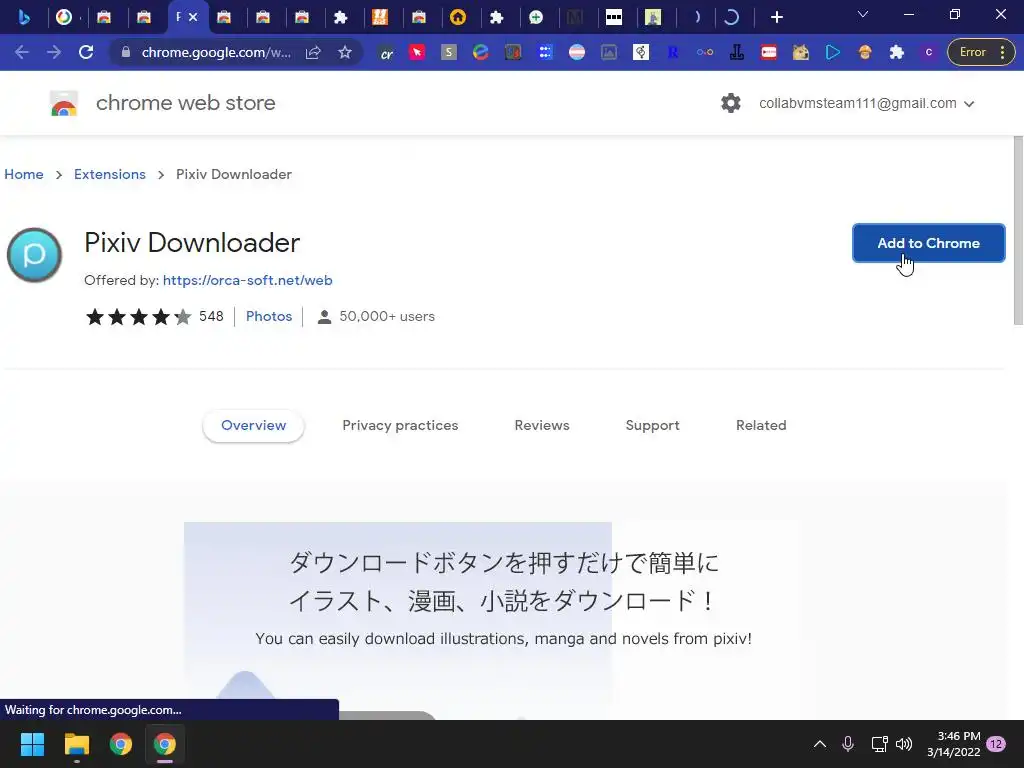Open a new browser tab
The width and height of the screenshot is (1024, 768).
pos(776,17)
